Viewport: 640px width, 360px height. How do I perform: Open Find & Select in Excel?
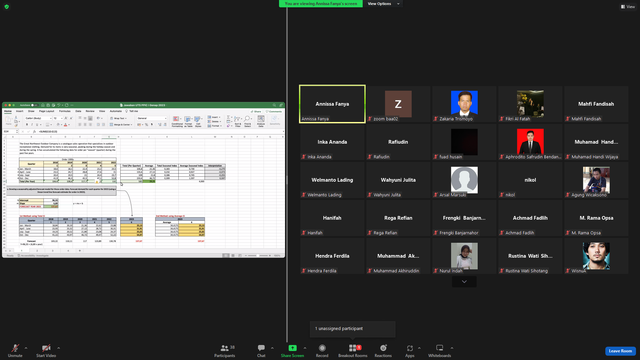point(247,122)
